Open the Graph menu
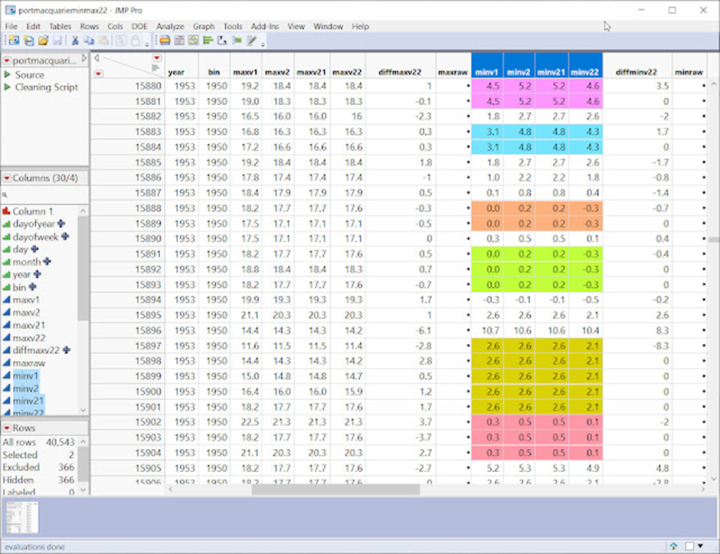Viewport: 720px width, 554px height. 204,26
